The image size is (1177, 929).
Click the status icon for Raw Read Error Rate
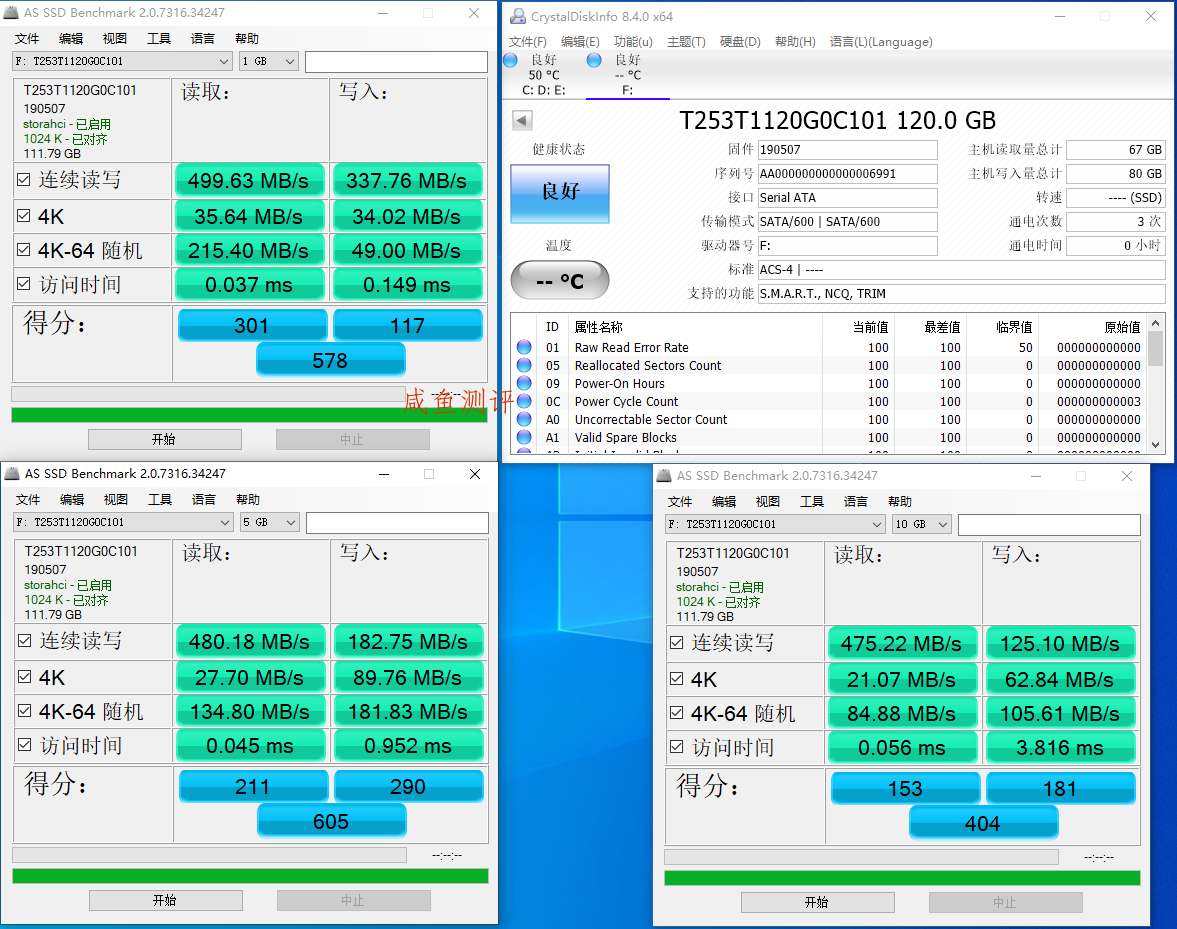tap(524, 347)
